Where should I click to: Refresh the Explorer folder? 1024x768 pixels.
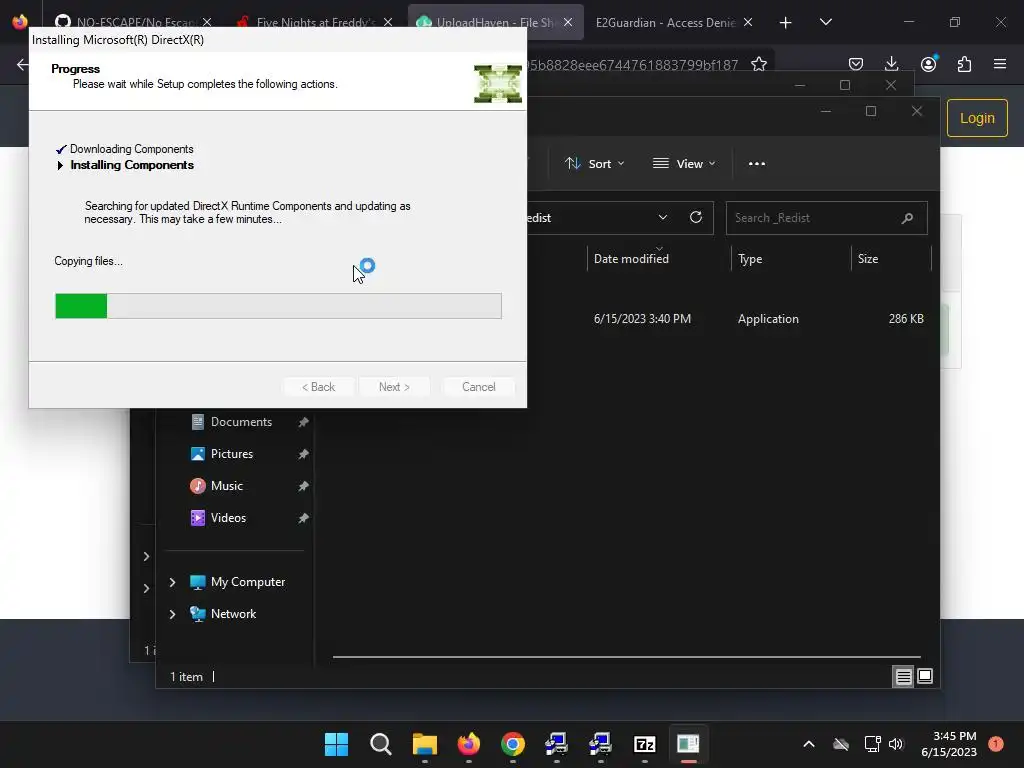696,217
